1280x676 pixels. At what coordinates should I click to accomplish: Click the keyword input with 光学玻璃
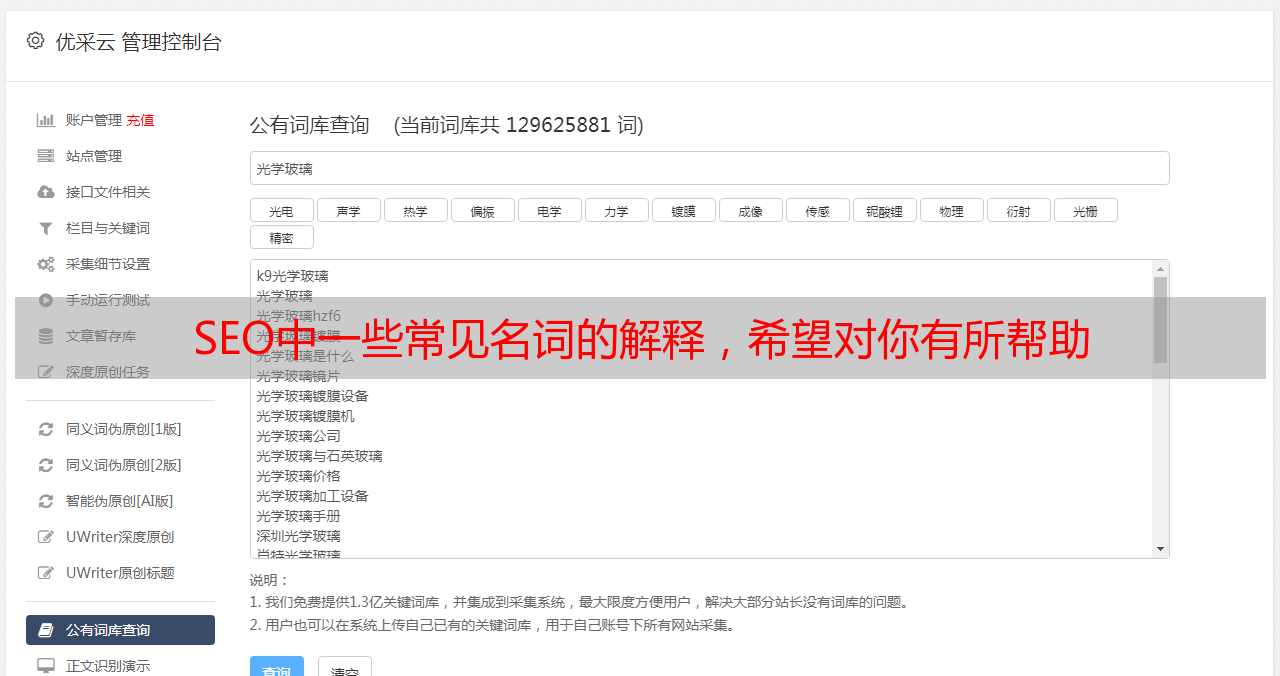click(x=709, y=168)
